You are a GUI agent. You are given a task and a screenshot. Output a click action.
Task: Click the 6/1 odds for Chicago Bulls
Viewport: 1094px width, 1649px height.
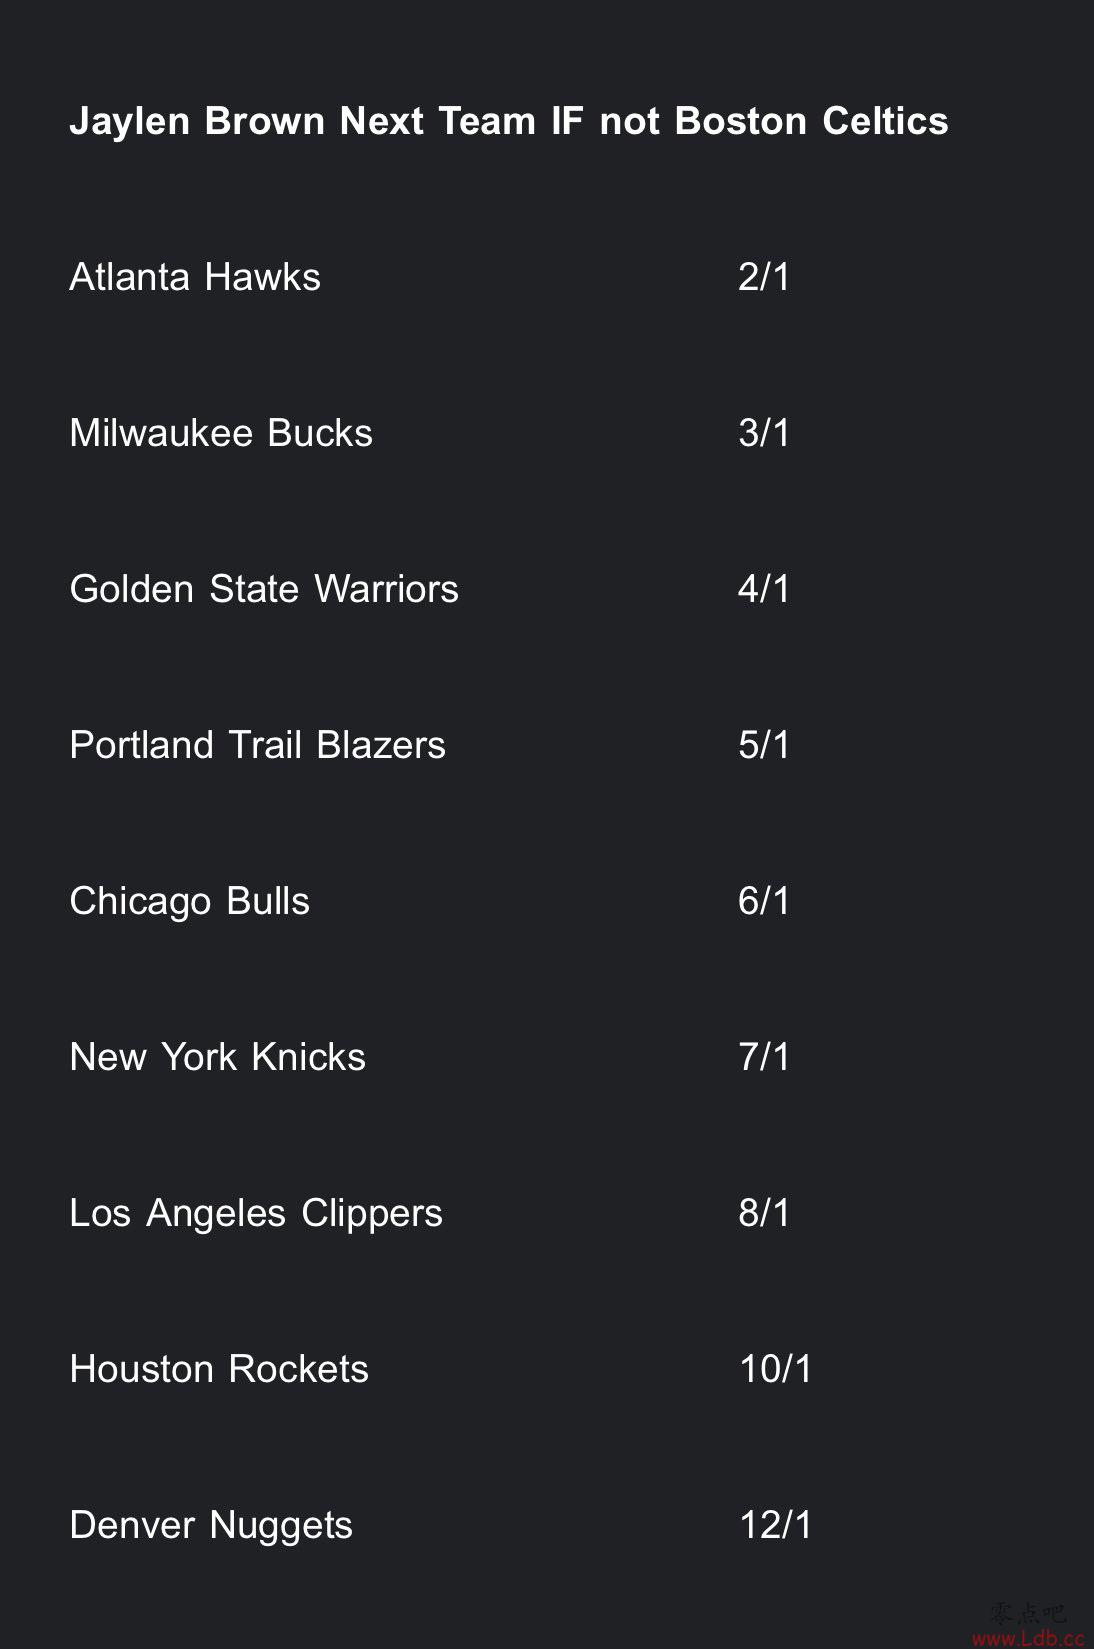[764, 901]
